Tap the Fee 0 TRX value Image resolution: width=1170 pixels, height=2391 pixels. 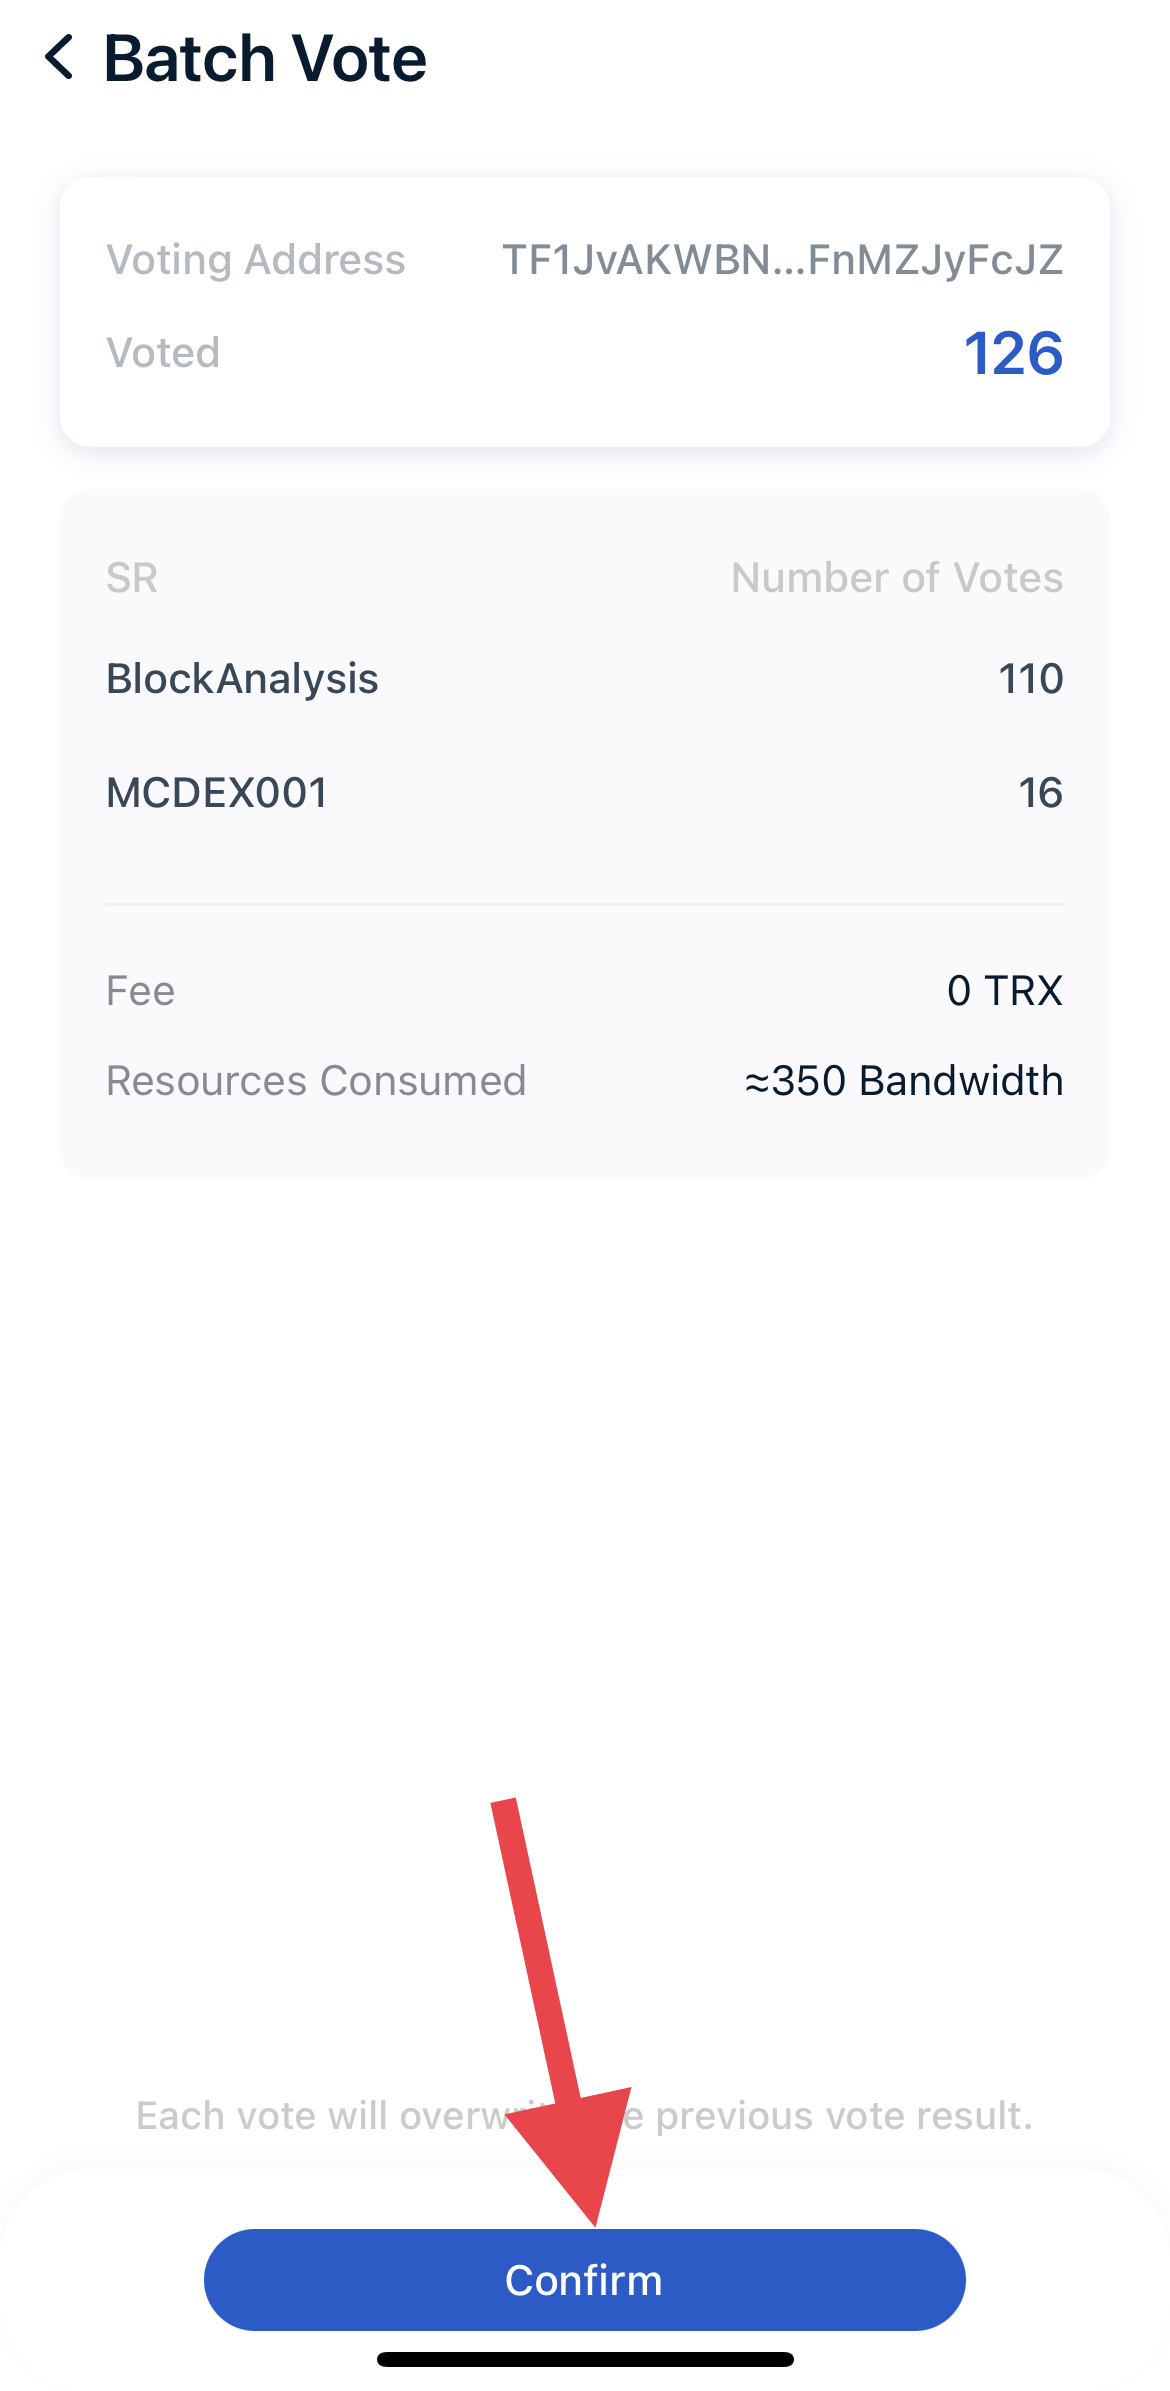1005,991
